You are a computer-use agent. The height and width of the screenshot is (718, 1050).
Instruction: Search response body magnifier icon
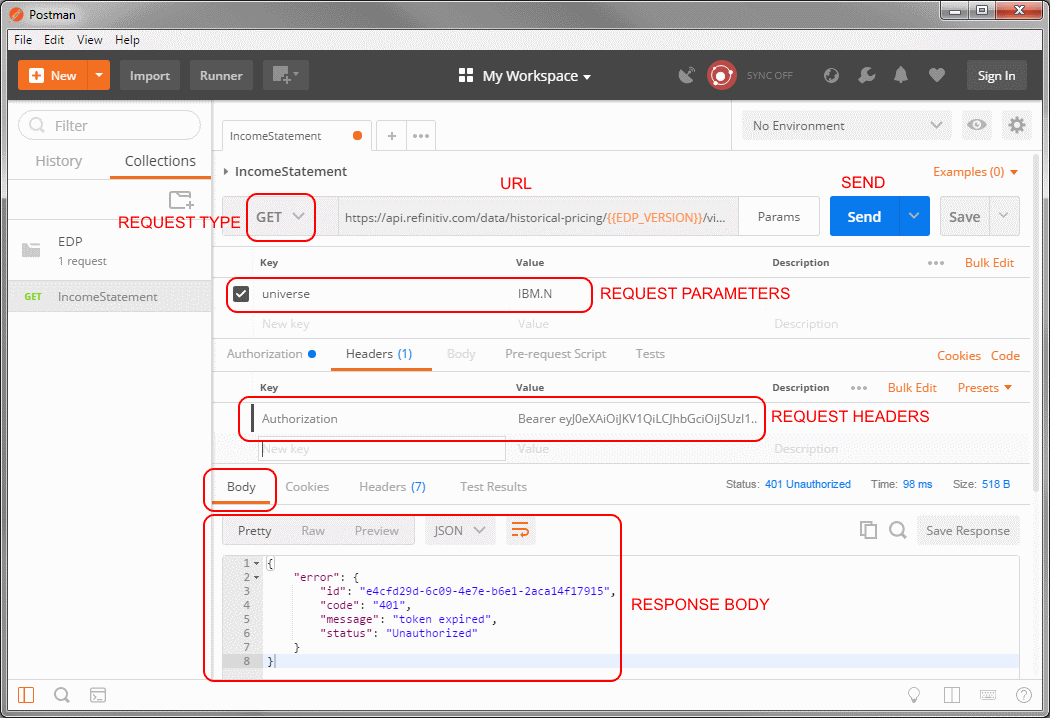pyautogui.click(x=898, y=530)
